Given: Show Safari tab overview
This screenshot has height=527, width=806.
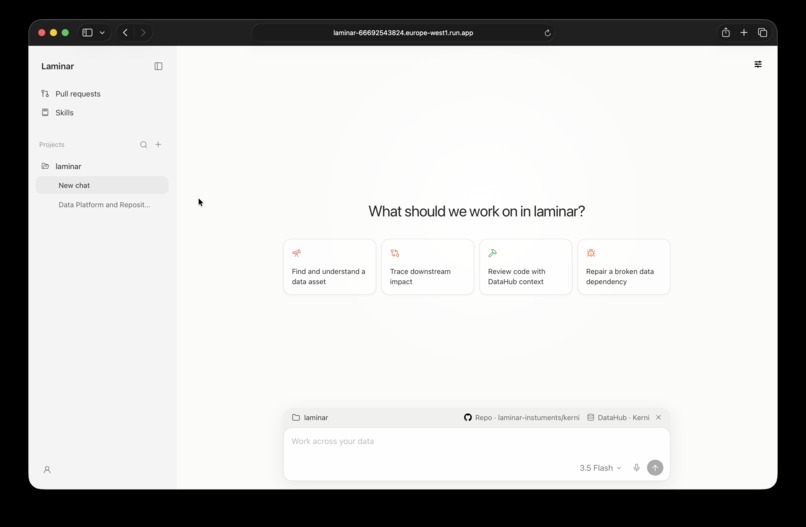Looking at the screenshot, I should [x=762, y=32].
